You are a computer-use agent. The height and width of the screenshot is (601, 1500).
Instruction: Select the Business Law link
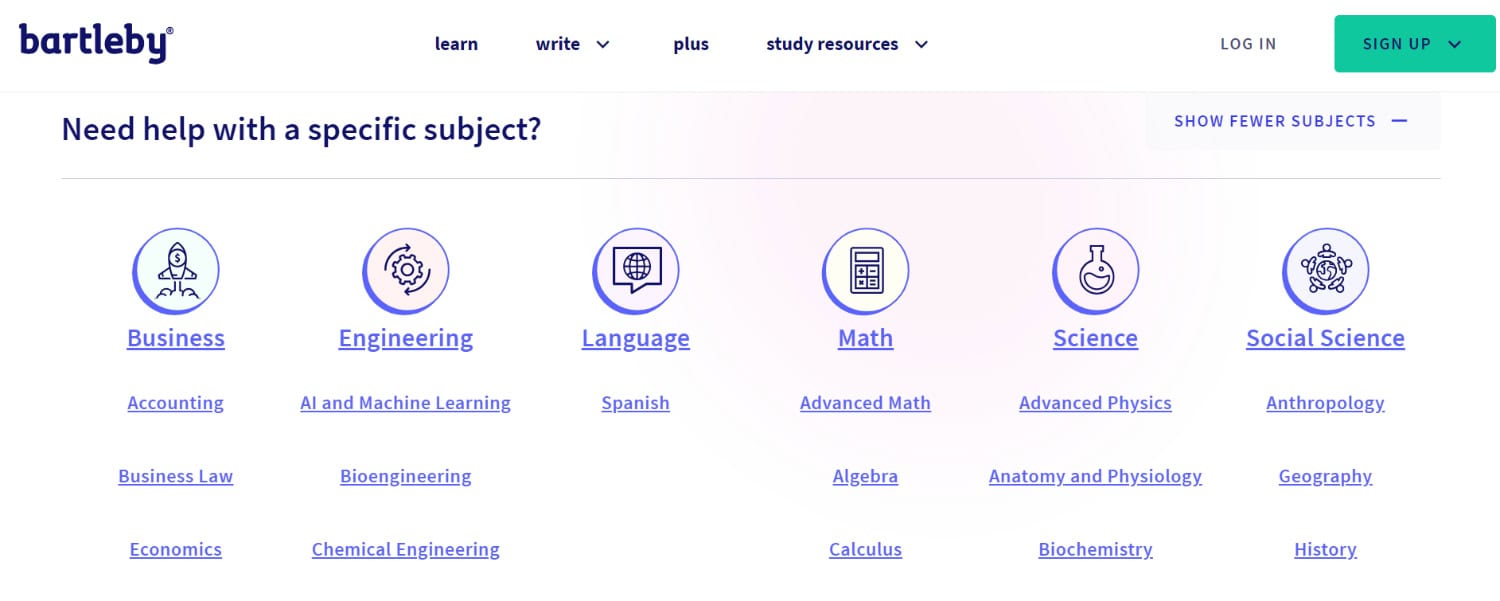[176, 476]
